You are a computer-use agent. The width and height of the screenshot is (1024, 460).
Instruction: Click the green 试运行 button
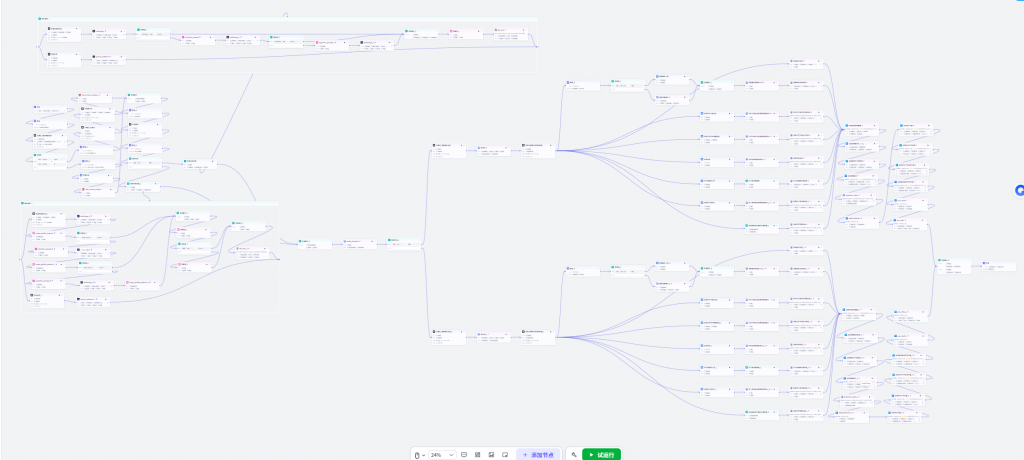(601, 455)
